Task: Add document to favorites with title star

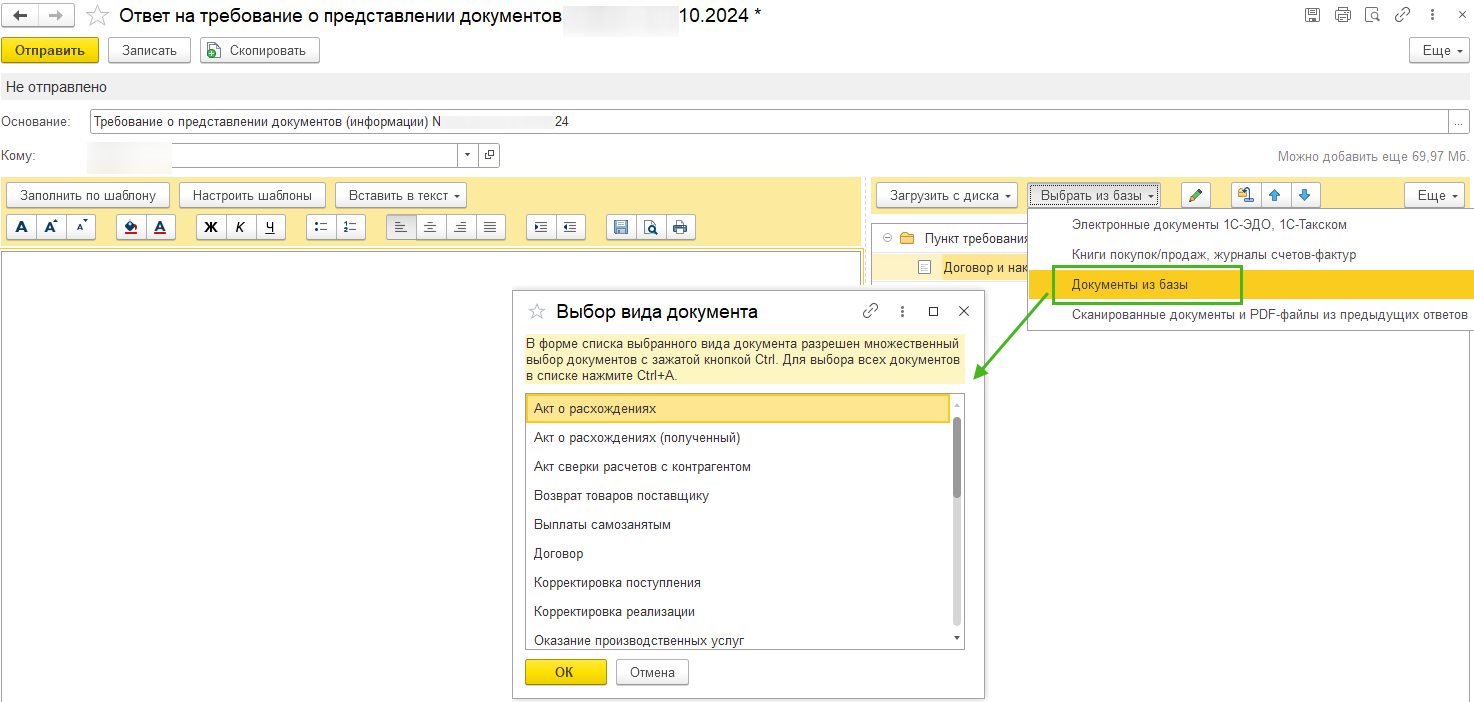Action: [x=97, y=16]
